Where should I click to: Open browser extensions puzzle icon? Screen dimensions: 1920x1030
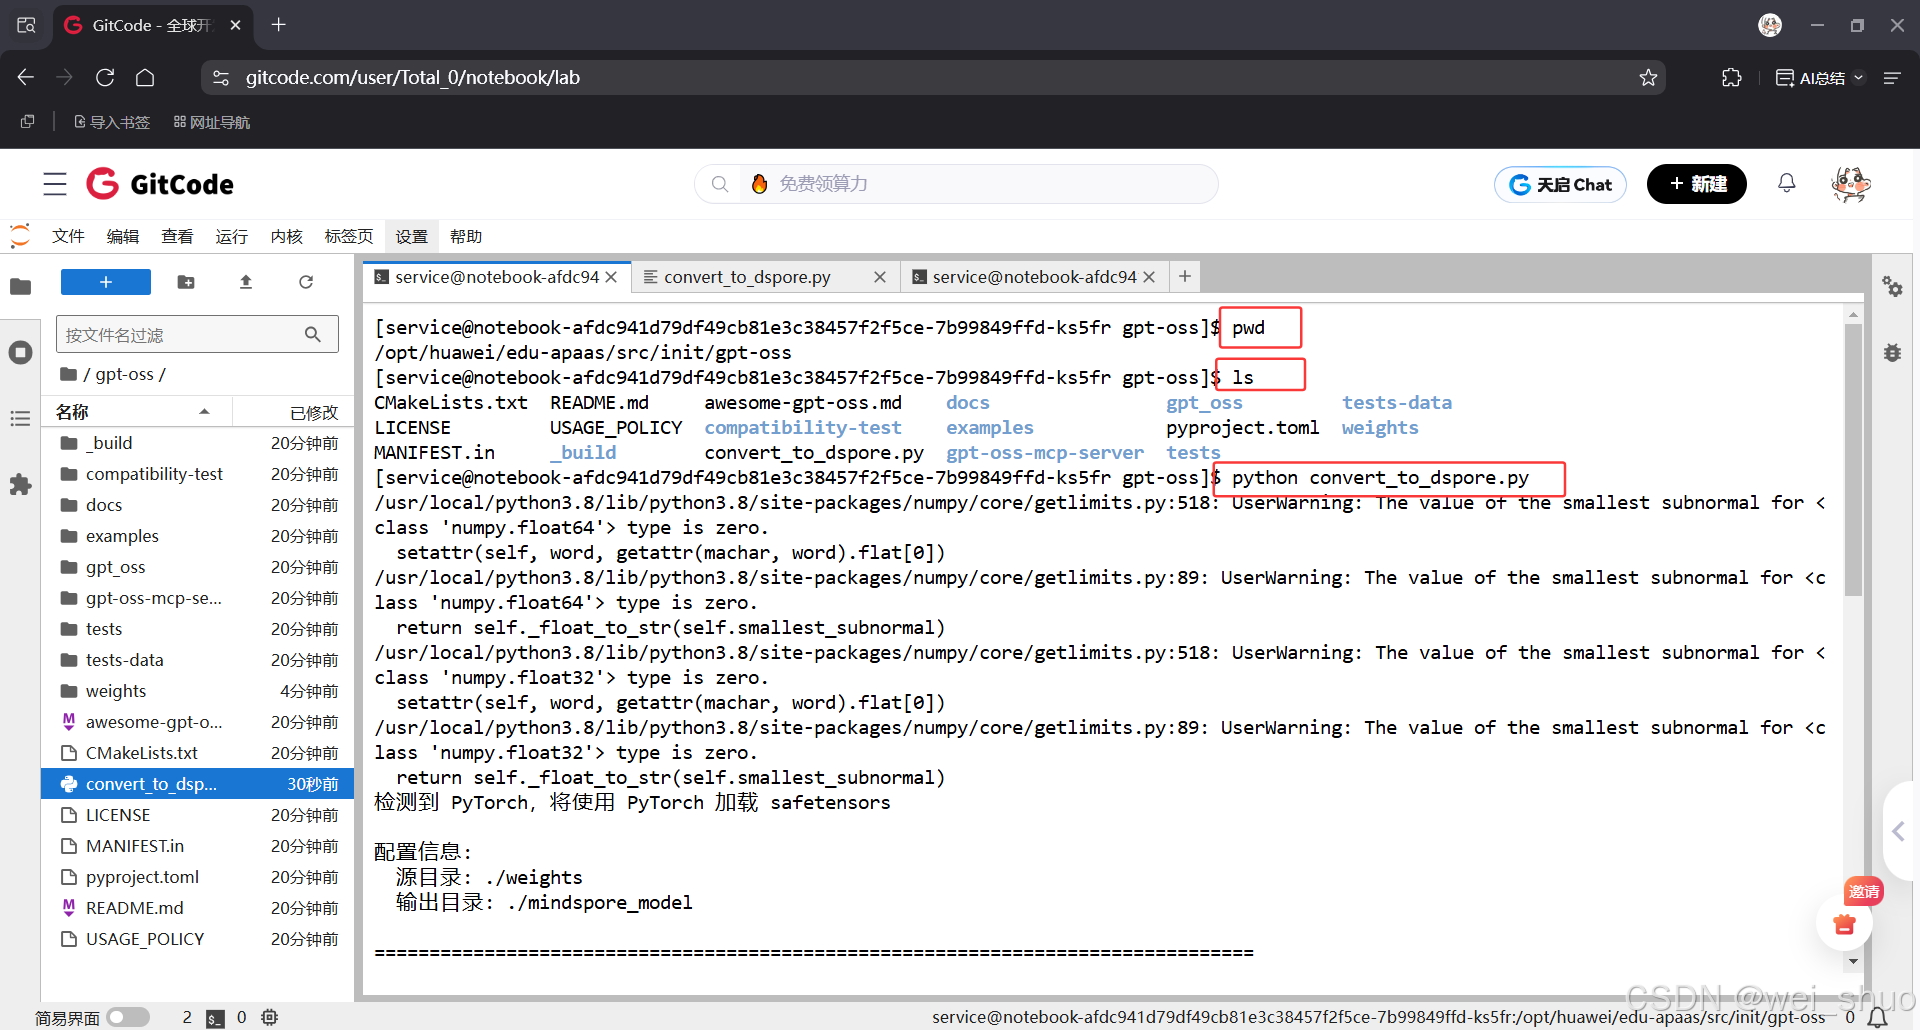1732,78
